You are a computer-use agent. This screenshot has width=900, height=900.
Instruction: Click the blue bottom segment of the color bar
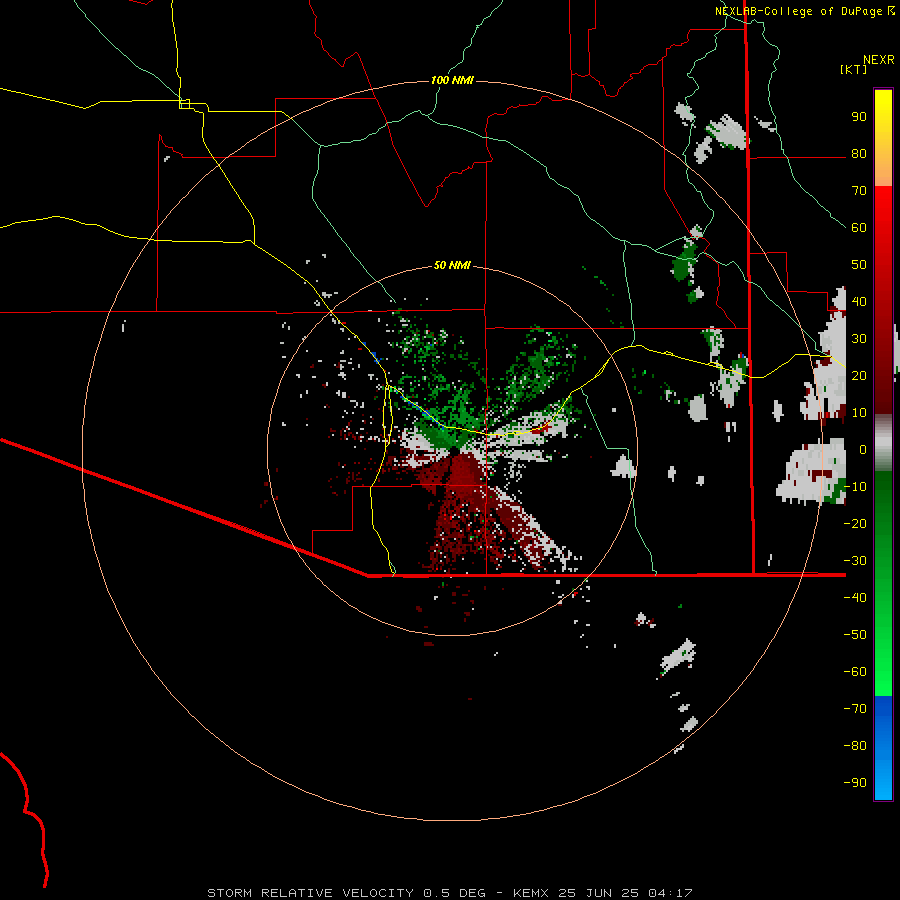883,748
